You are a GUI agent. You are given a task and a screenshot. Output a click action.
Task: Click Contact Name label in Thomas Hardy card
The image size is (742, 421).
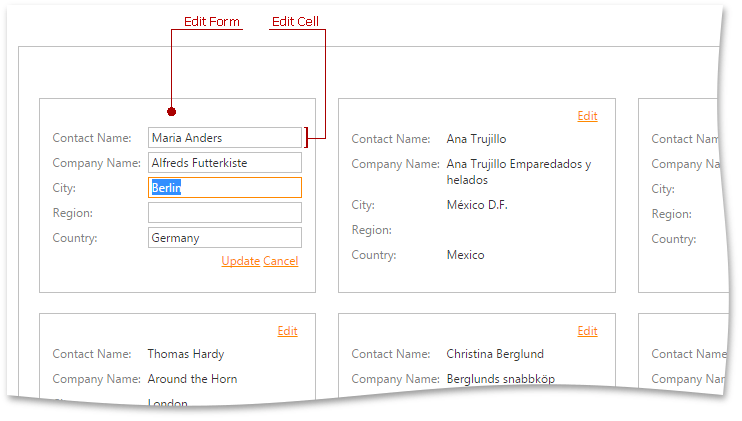click(x=92, y=354)
